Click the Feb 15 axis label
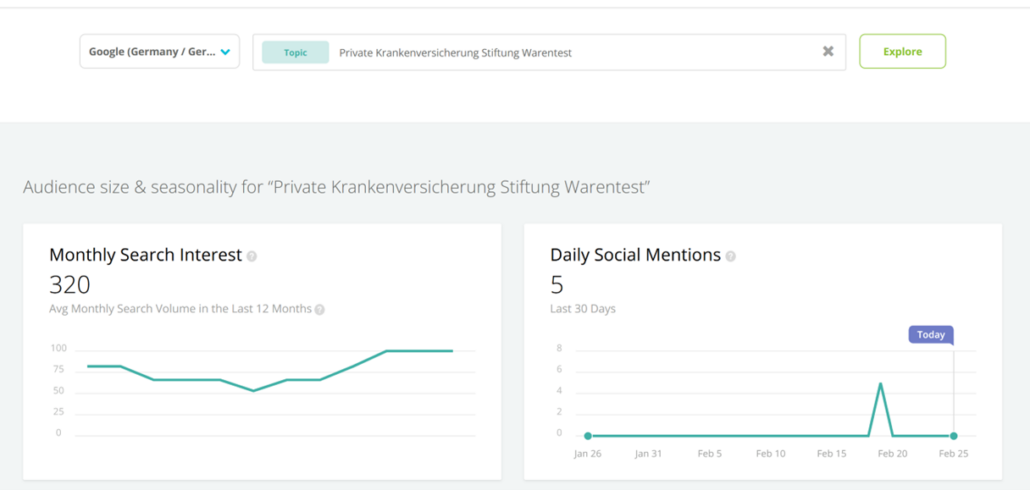1030x490 pixels. (832, 454)
